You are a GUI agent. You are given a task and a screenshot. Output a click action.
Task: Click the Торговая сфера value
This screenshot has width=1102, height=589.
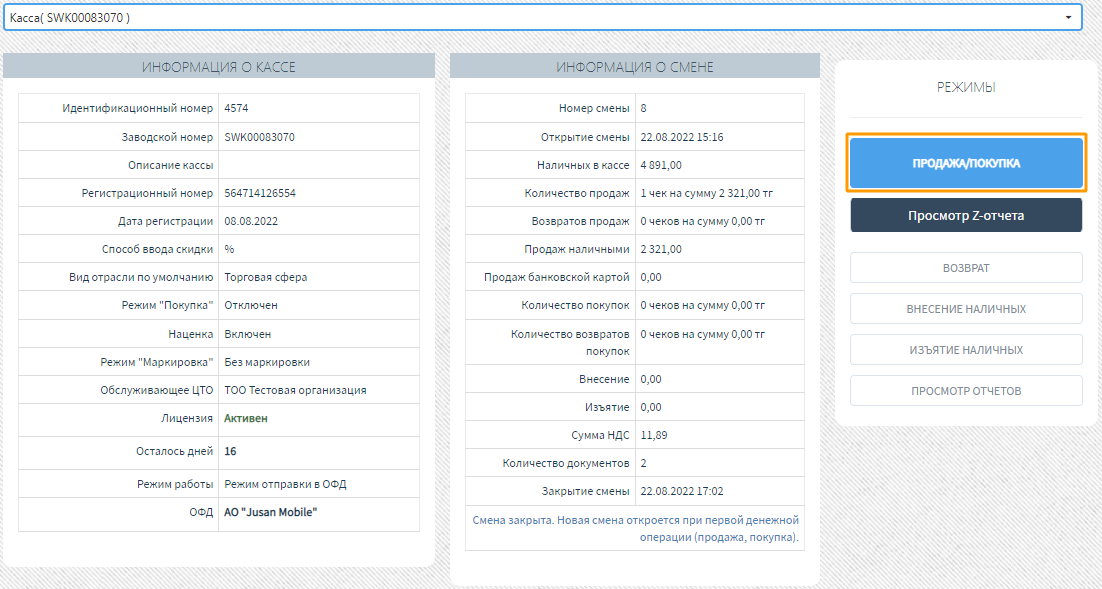[x=266, y=277]
